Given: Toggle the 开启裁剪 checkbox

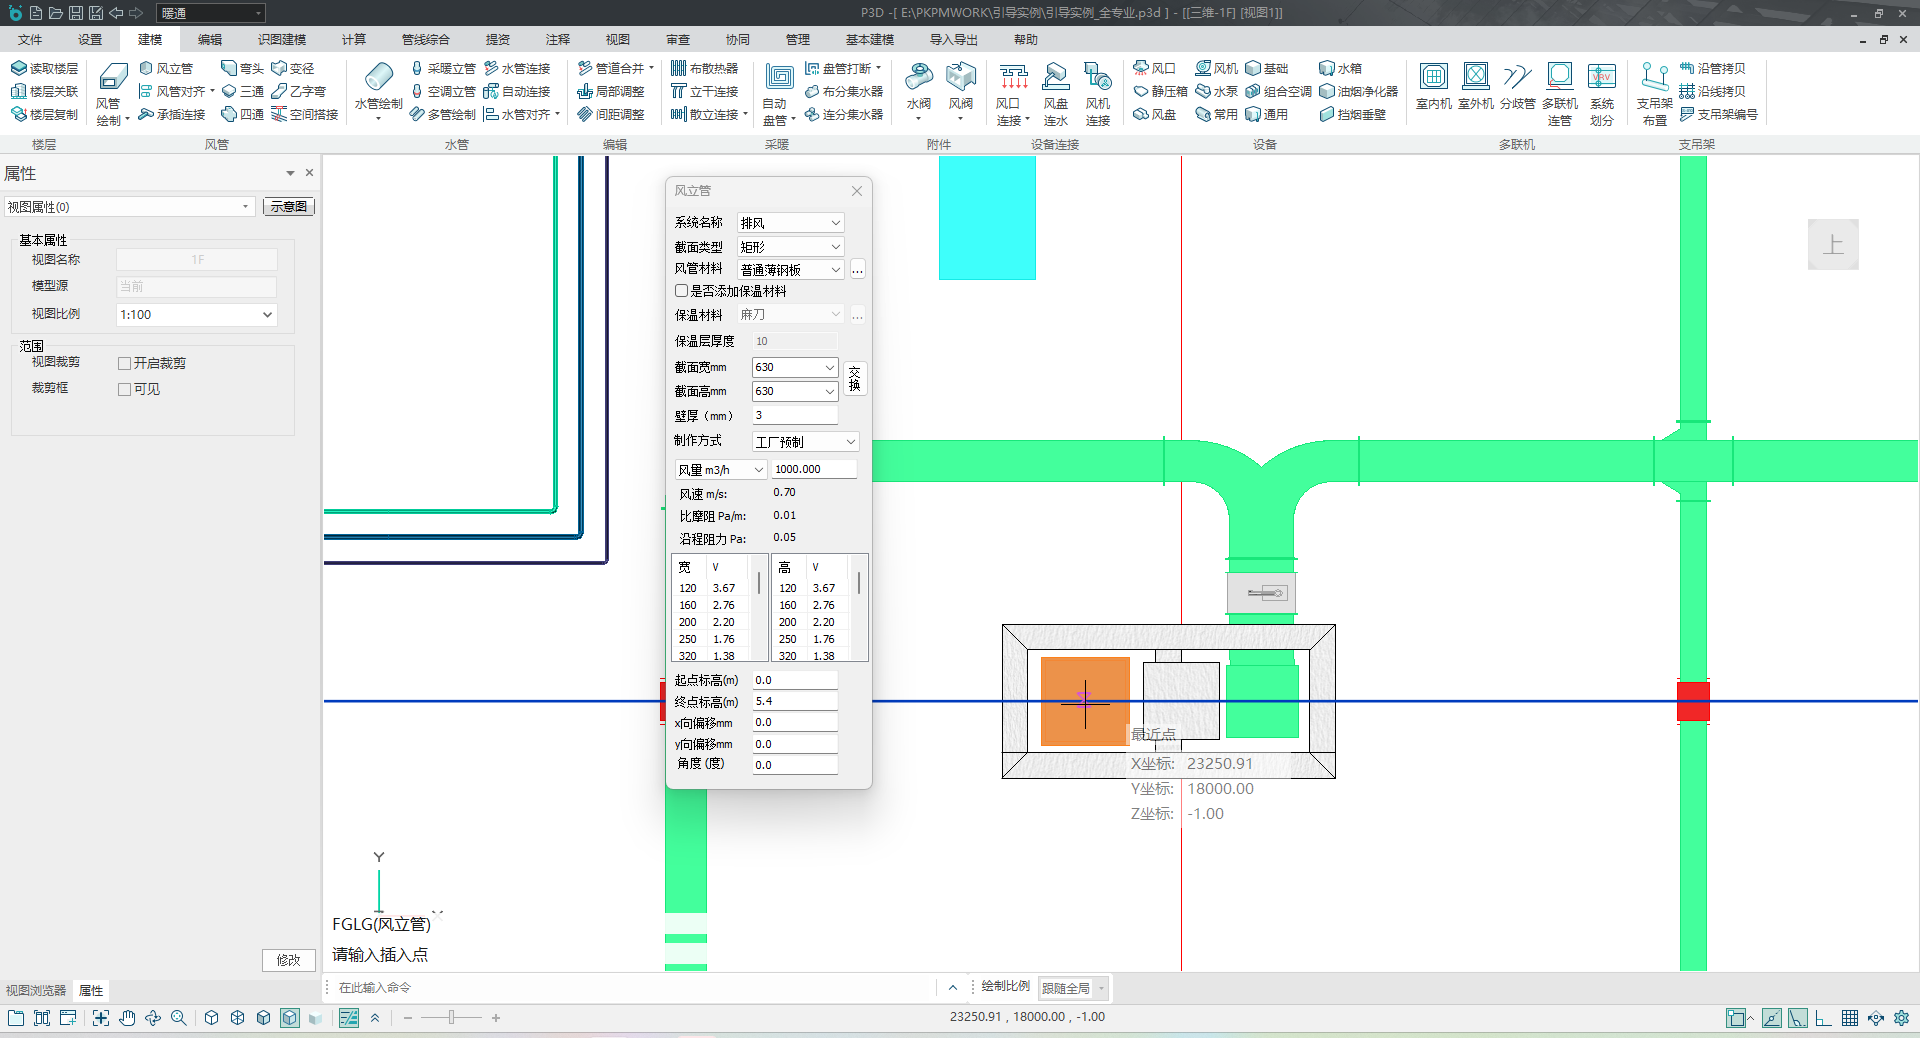Looking at the screenshot, I should [125, 364].
